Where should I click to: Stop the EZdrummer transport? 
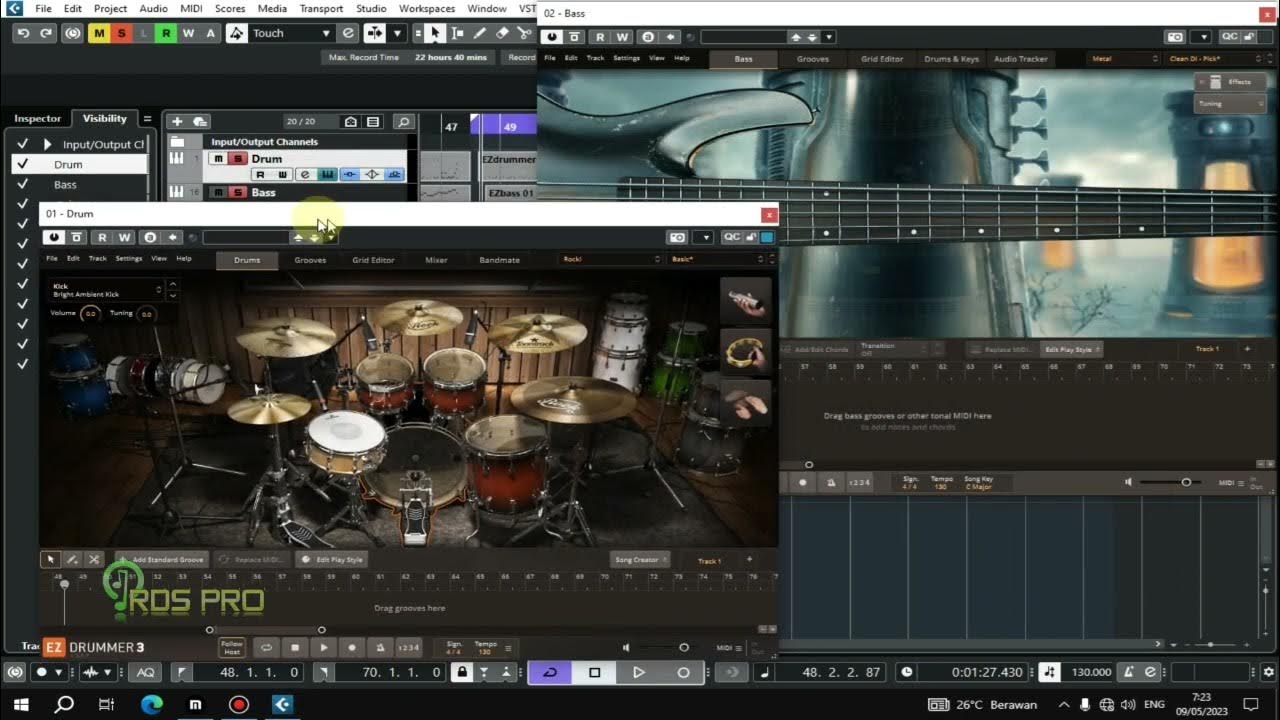[x=295, y=648]
